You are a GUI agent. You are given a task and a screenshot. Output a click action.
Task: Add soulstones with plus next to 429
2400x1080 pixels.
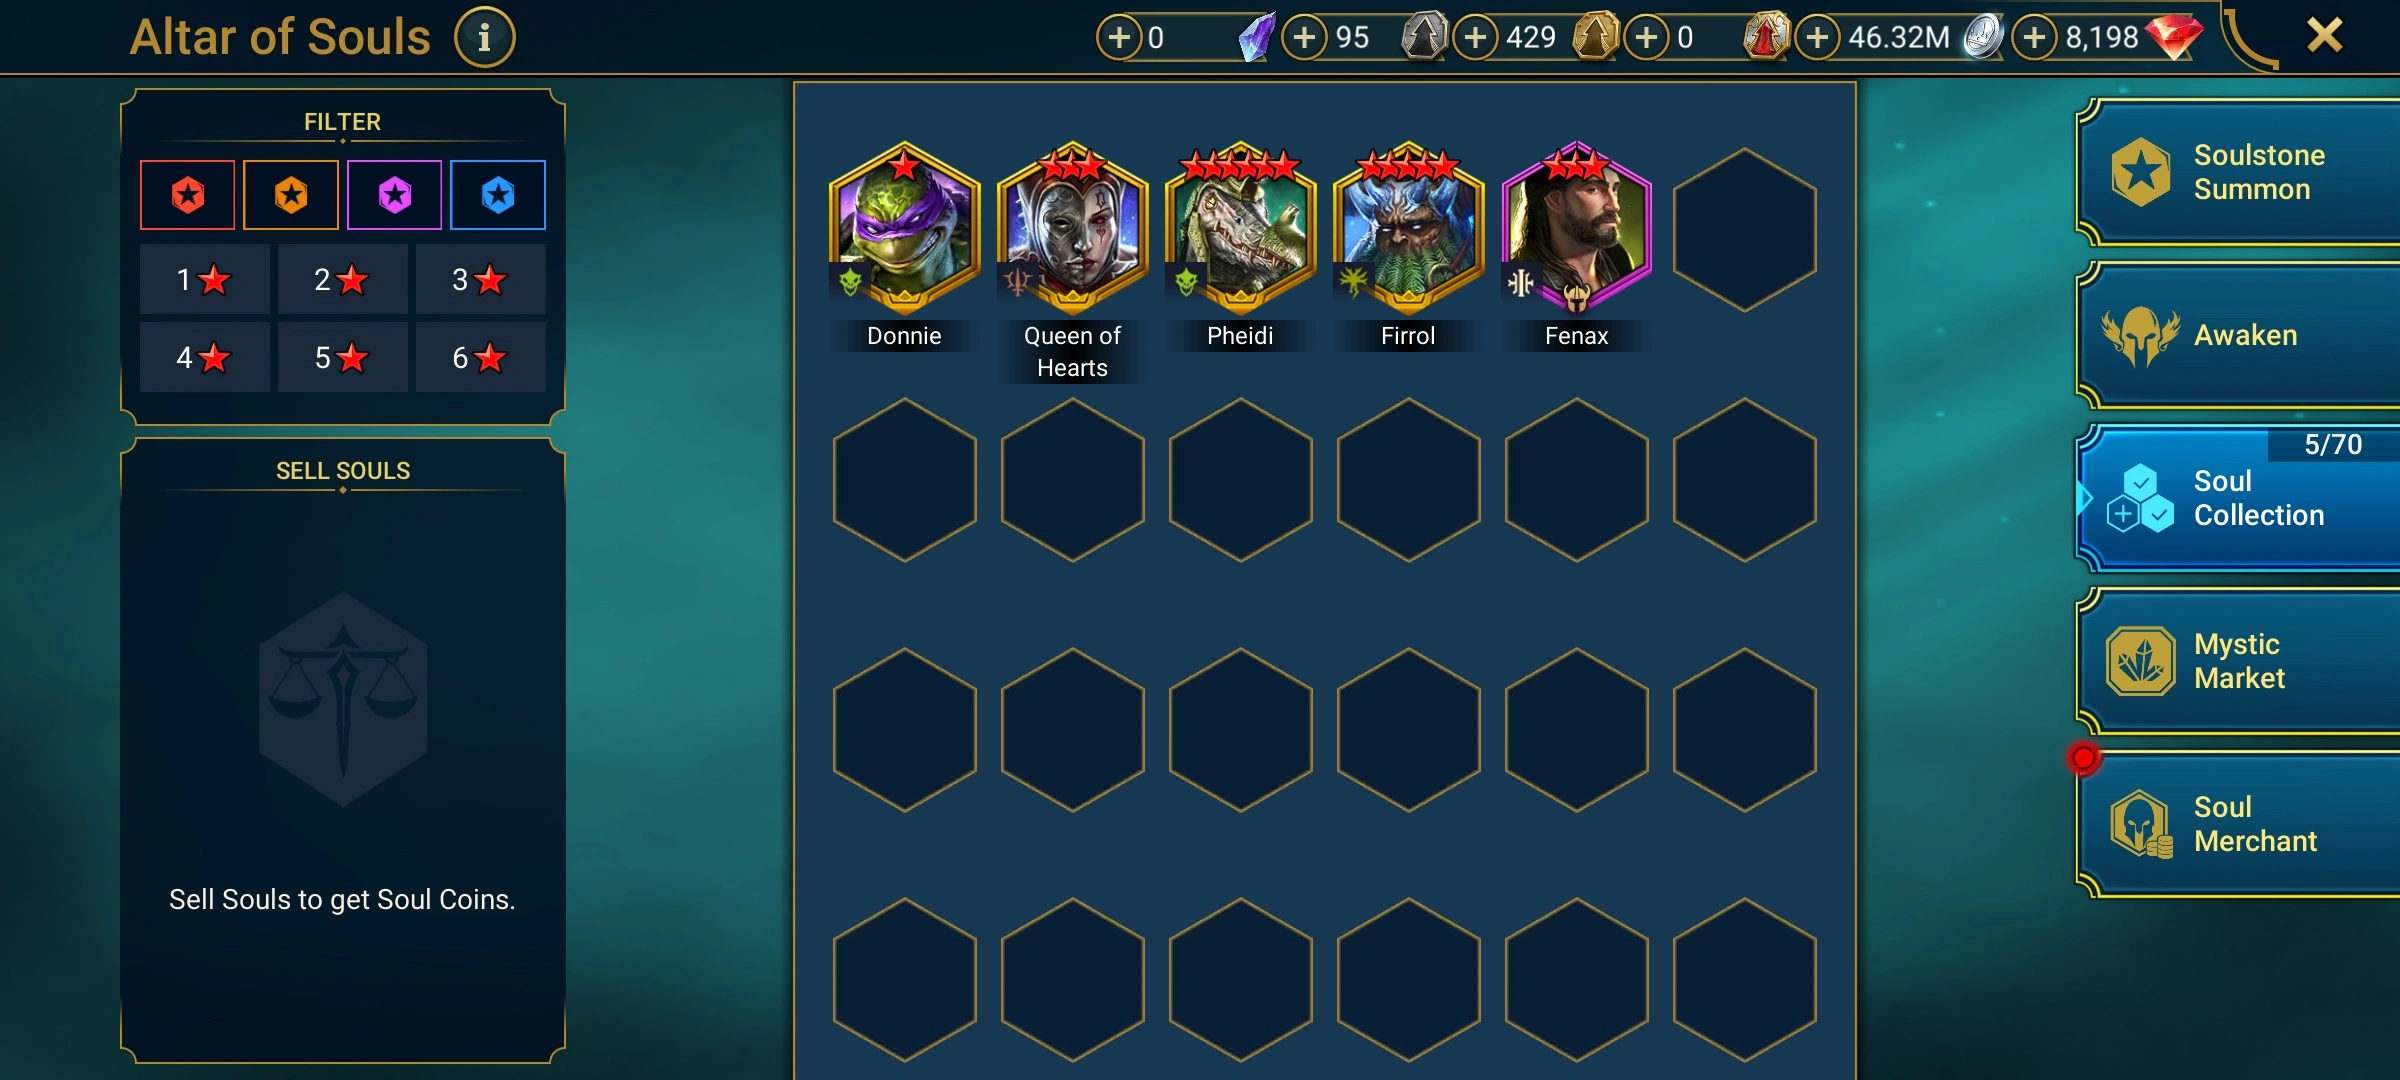tap(1475, 38)
